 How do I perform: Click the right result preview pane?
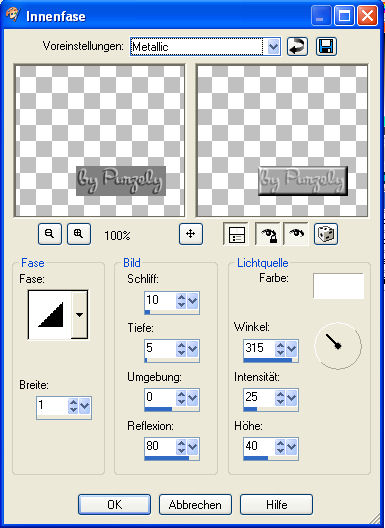(x=282, y=141)
